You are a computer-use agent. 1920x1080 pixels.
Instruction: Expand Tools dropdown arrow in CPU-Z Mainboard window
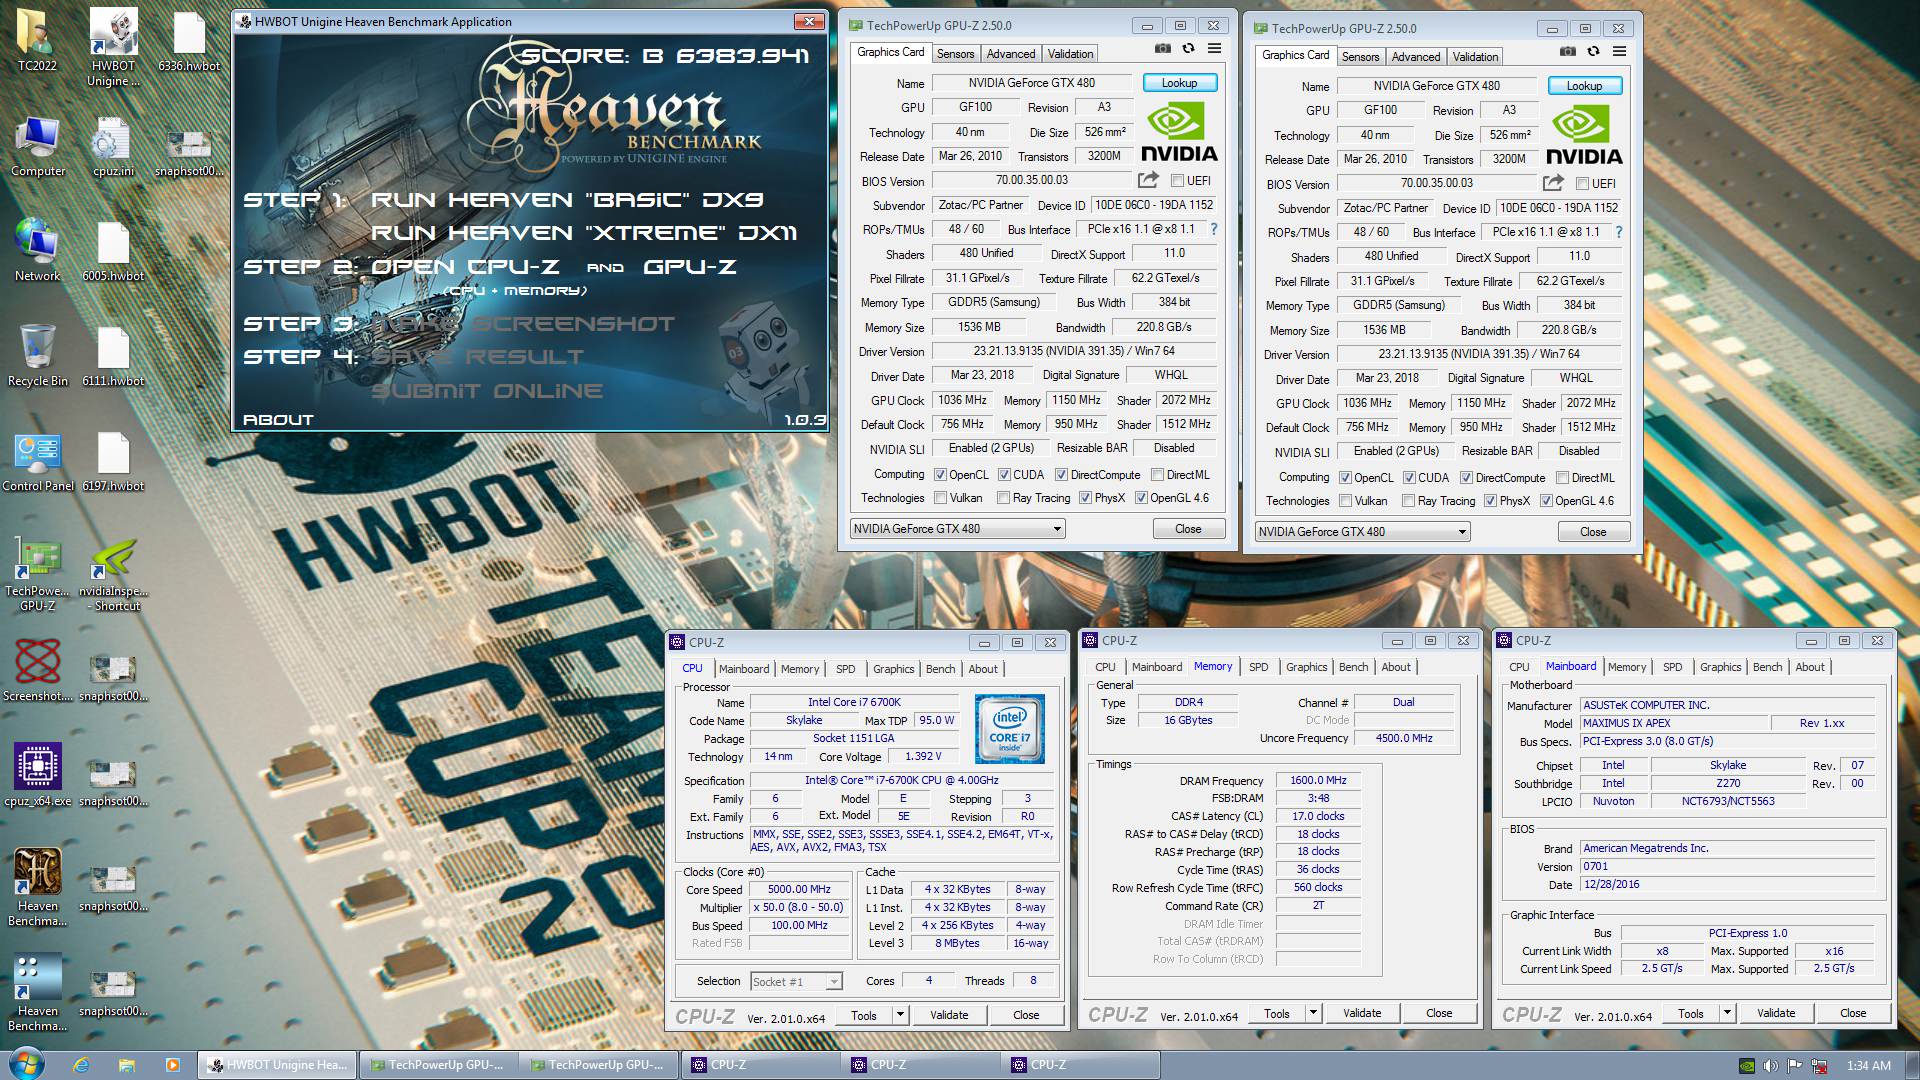click(x=1727, y=1013)
